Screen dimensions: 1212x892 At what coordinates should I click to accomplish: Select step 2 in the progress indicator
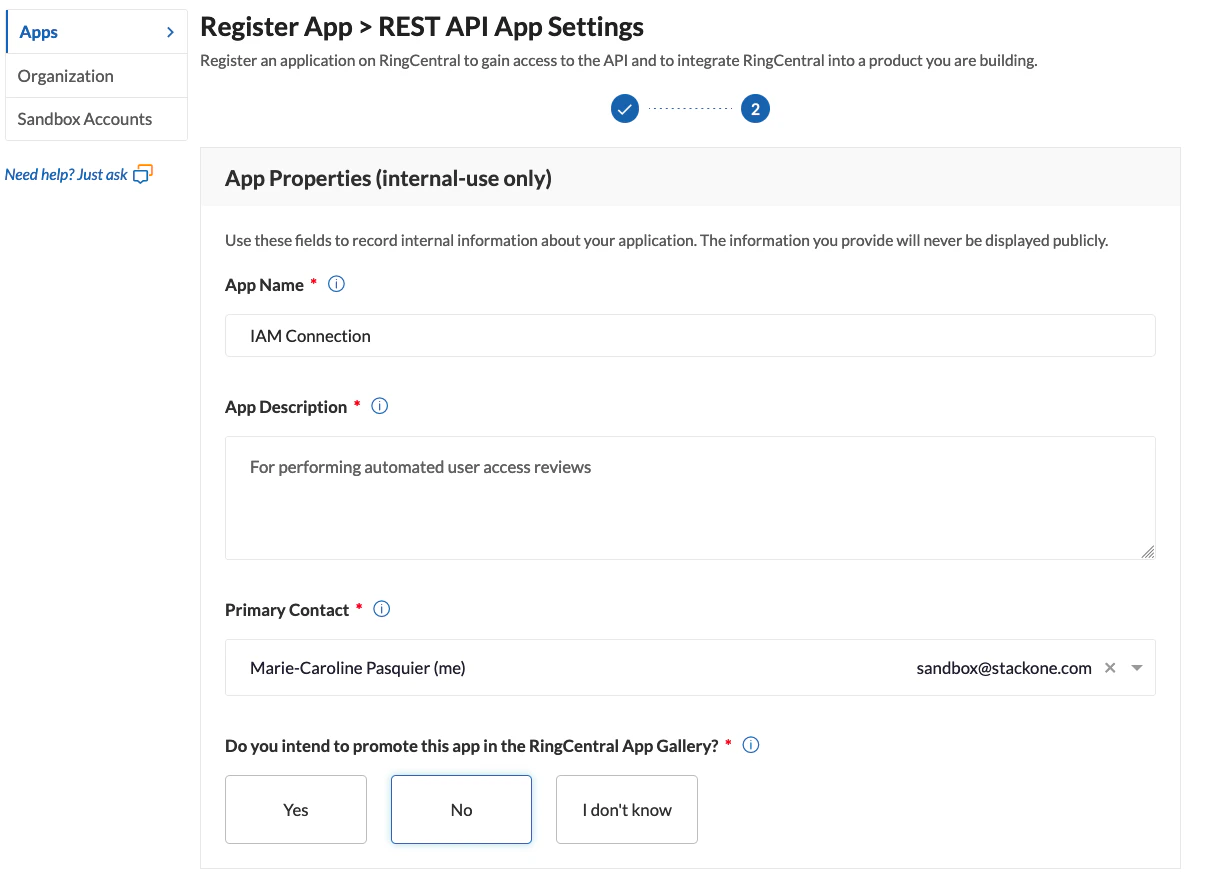tap(755, 108)
